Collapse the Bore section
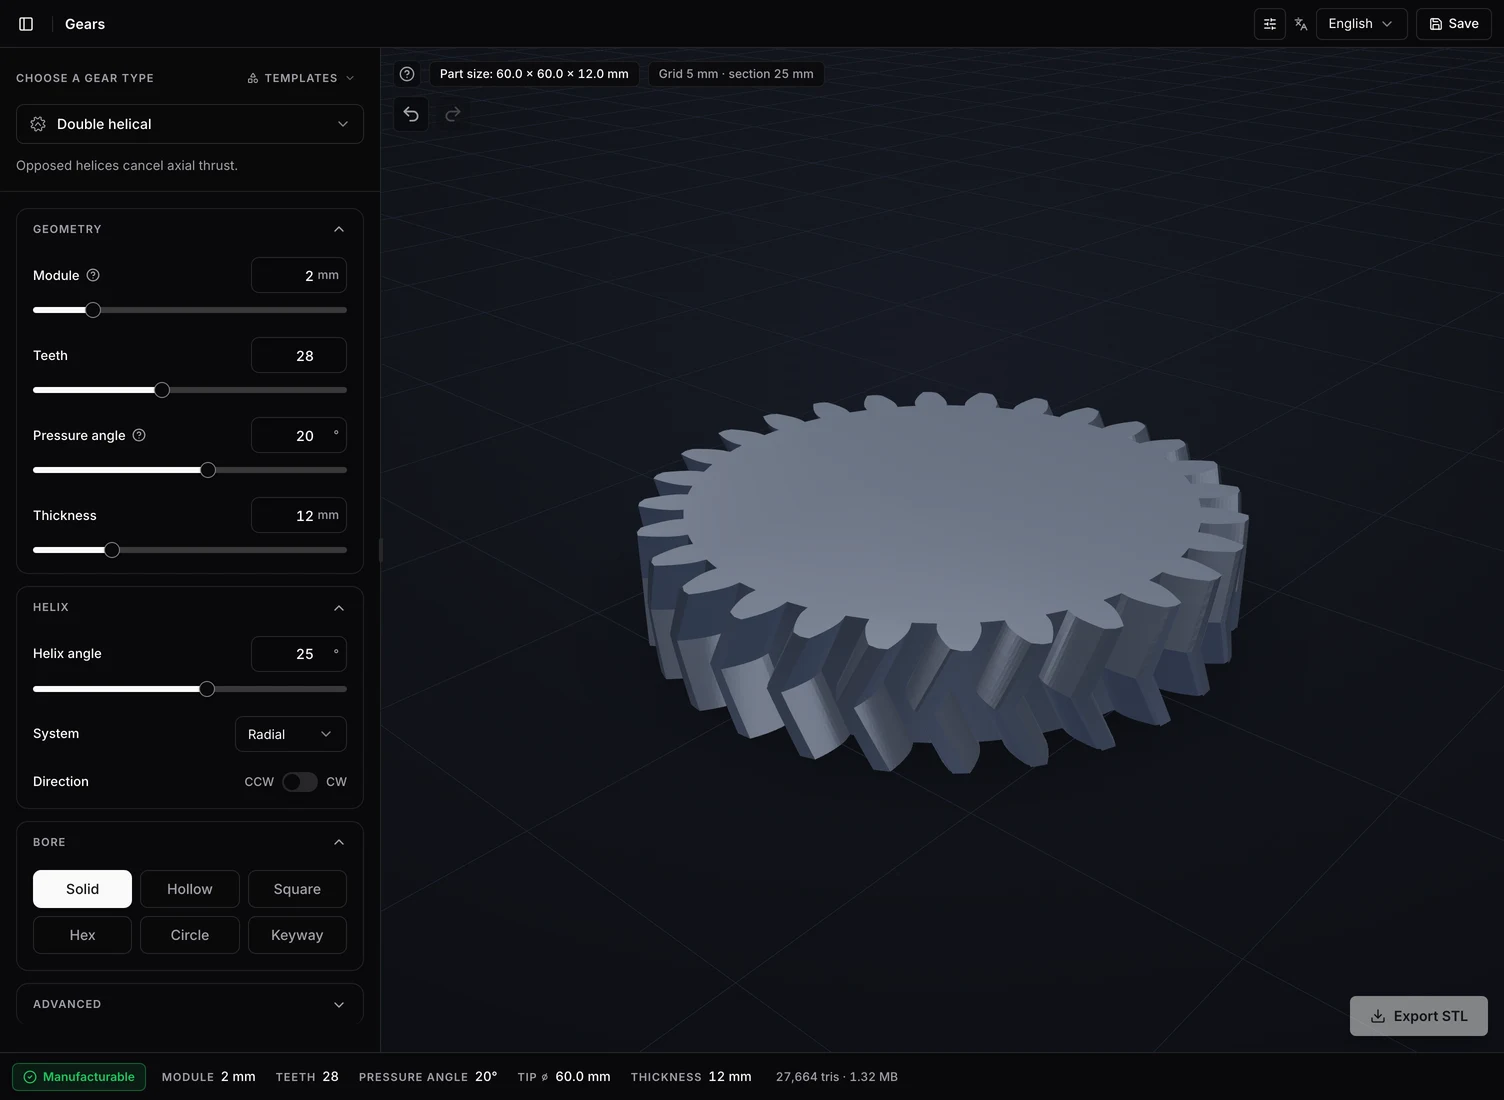This screenshot has height=1100, width=1504. point(339,842)
